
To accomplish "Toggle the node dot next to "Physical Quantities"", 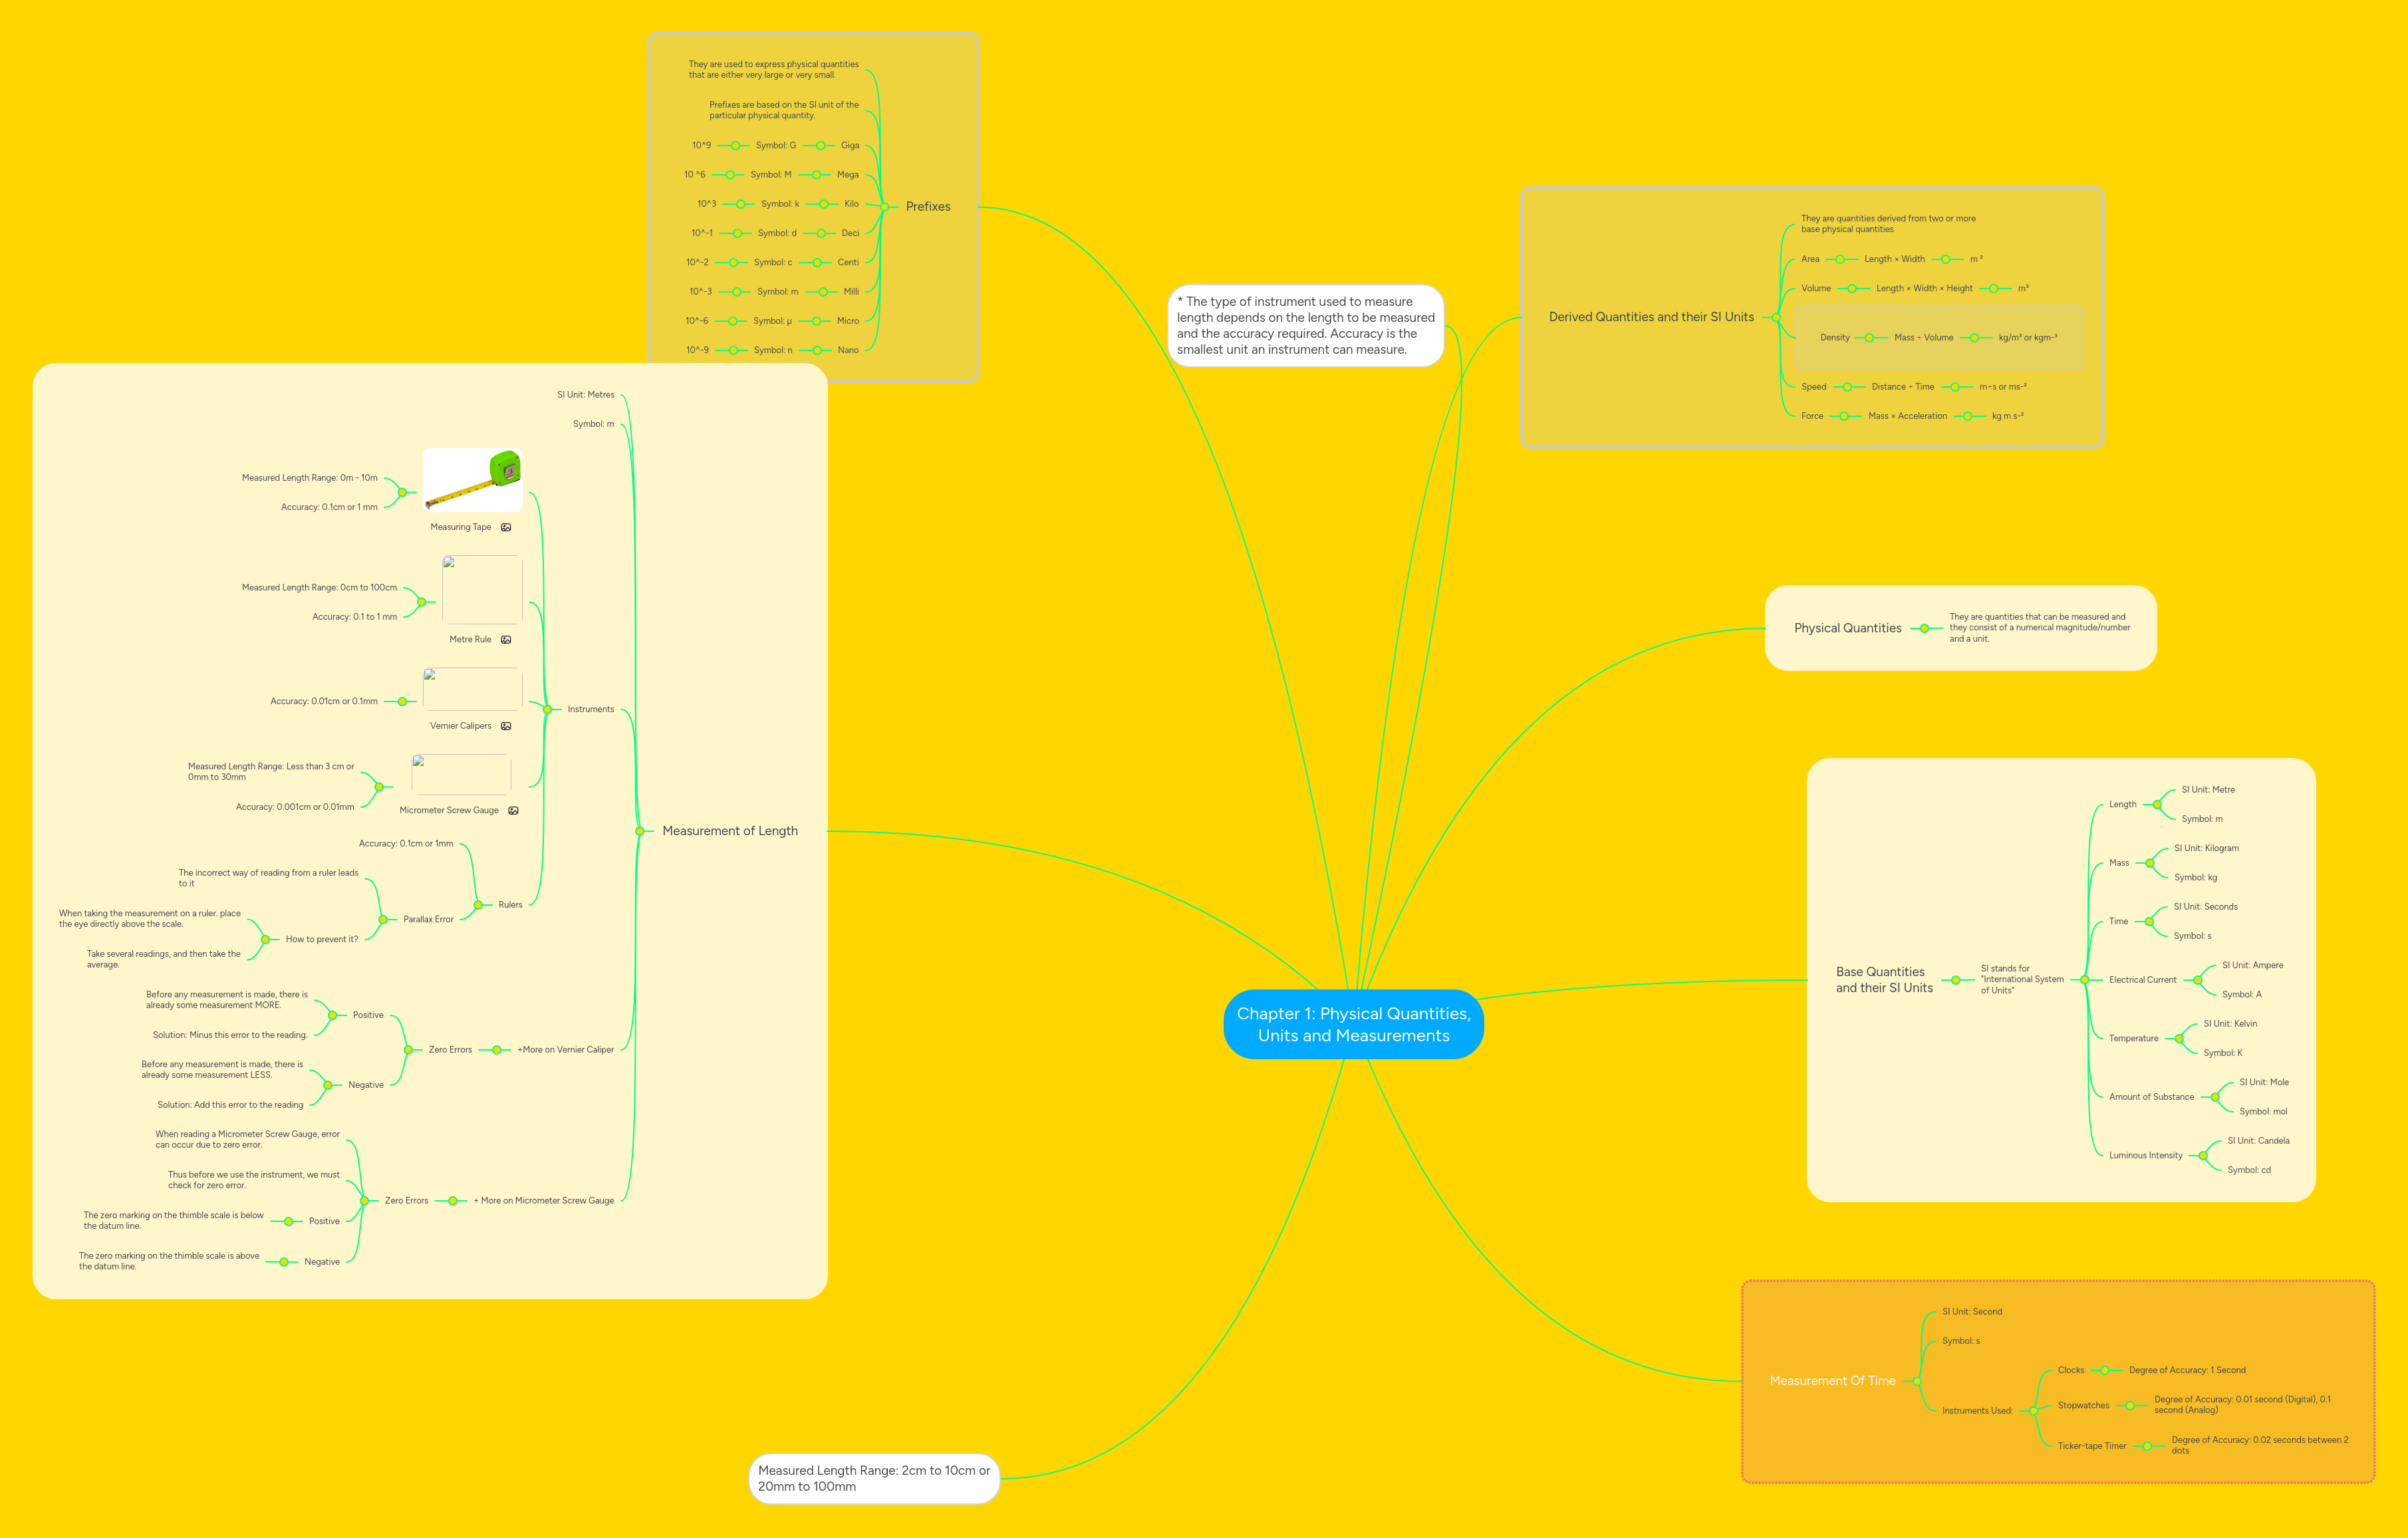I will pyautogui.click(x=1923, y=628).
